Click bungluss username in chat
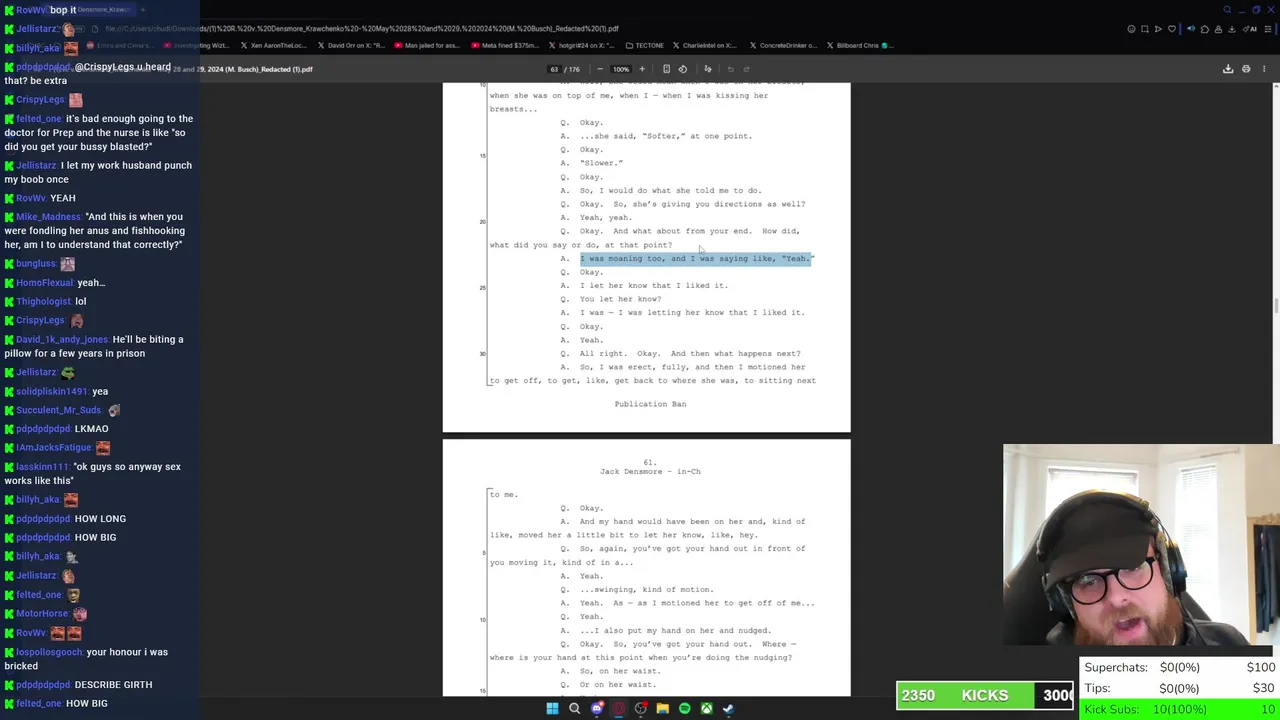Viewport: 1280px width, 720px height. pyautogui.click(x=36, y=264)
